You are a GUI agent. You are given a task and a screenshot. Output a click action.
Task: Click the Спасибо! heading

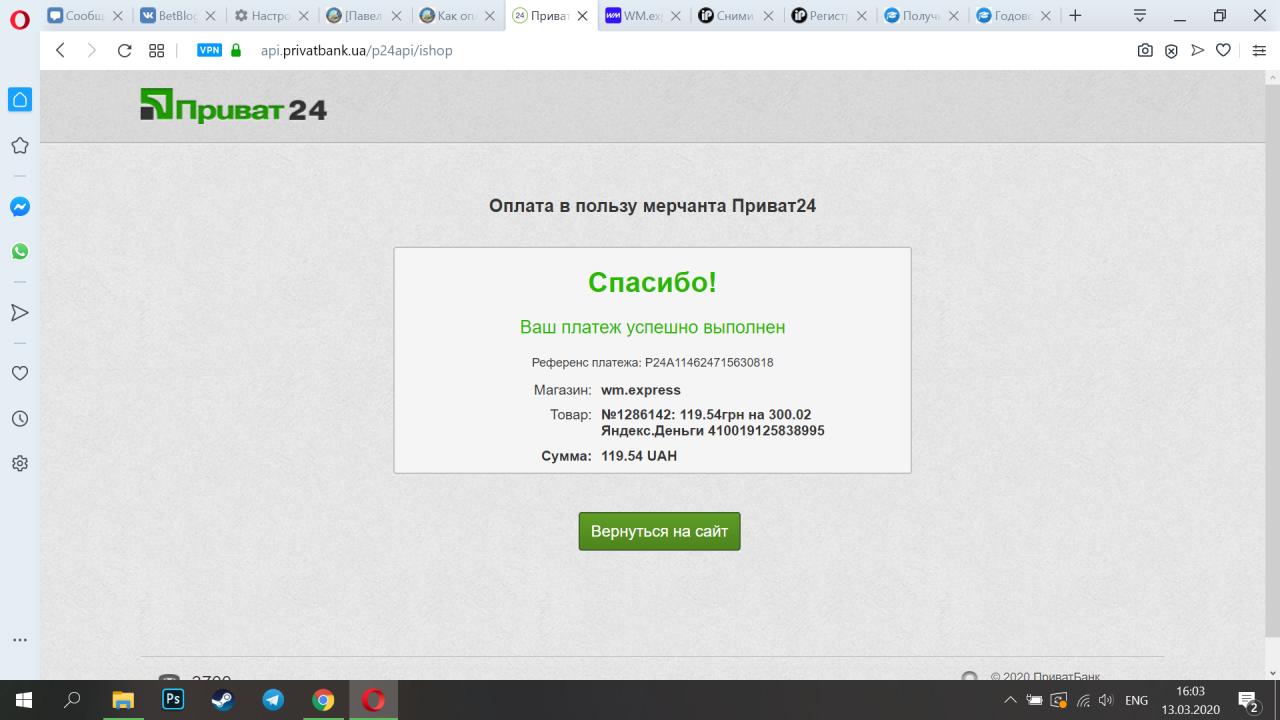pyautogui.click(x=652, y=283)
